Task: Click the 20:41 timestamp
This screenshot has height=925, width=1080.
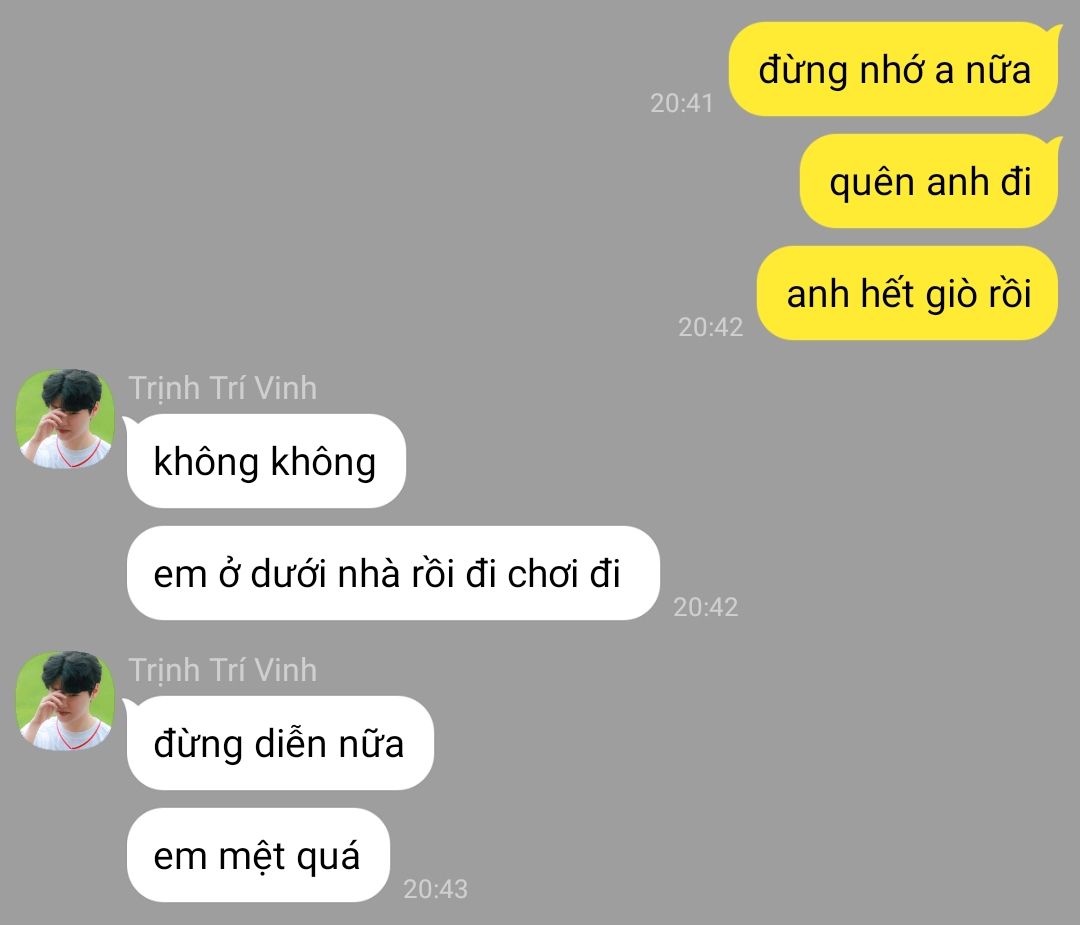Action: (681, 103)
